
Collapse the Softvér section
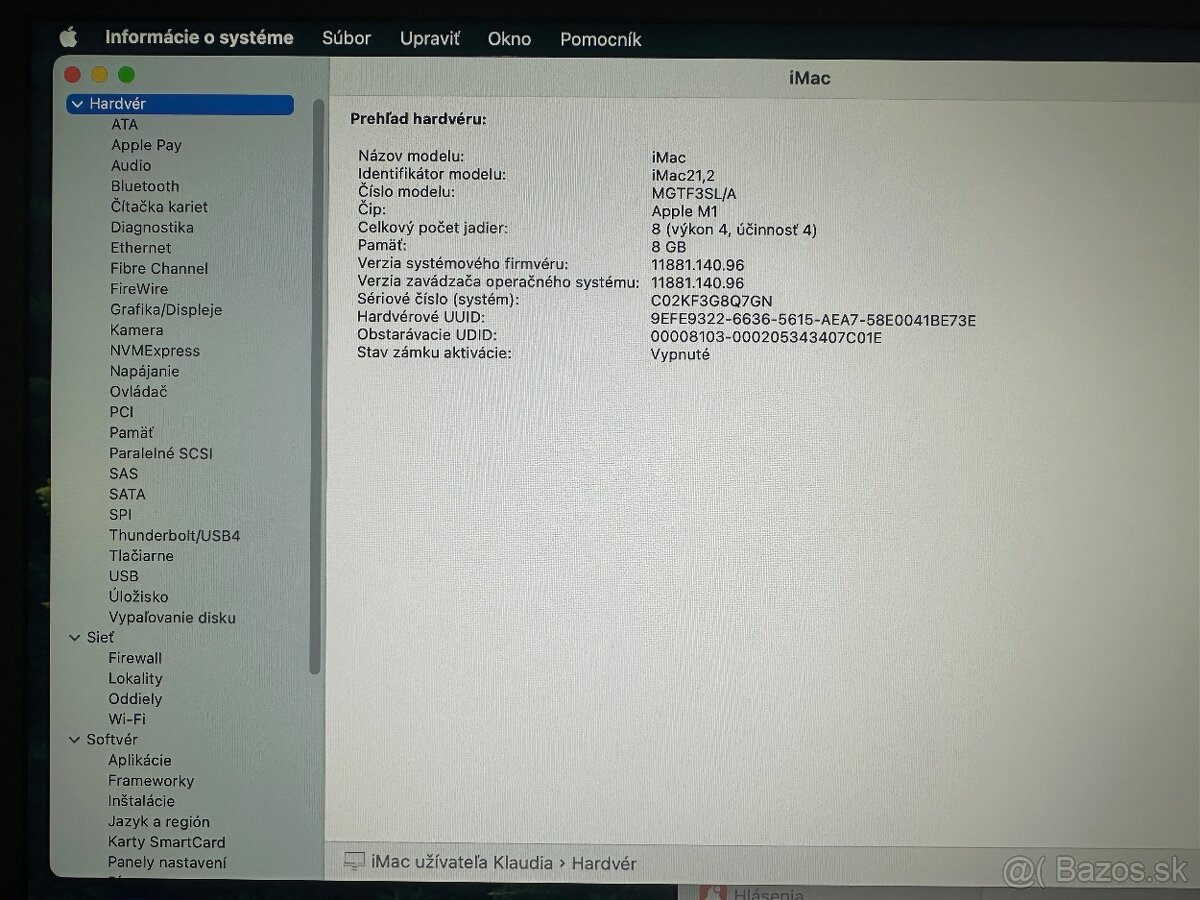[74, 739]
